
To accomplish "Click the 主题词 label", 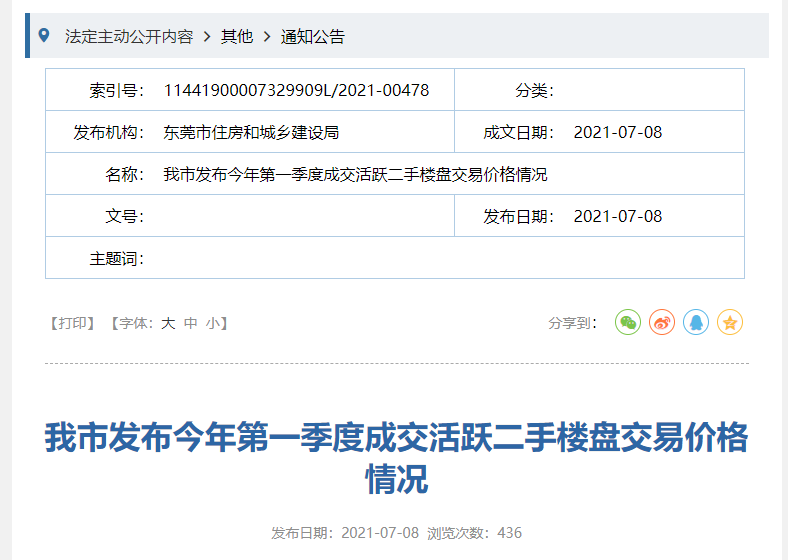I will click(117, 259).
